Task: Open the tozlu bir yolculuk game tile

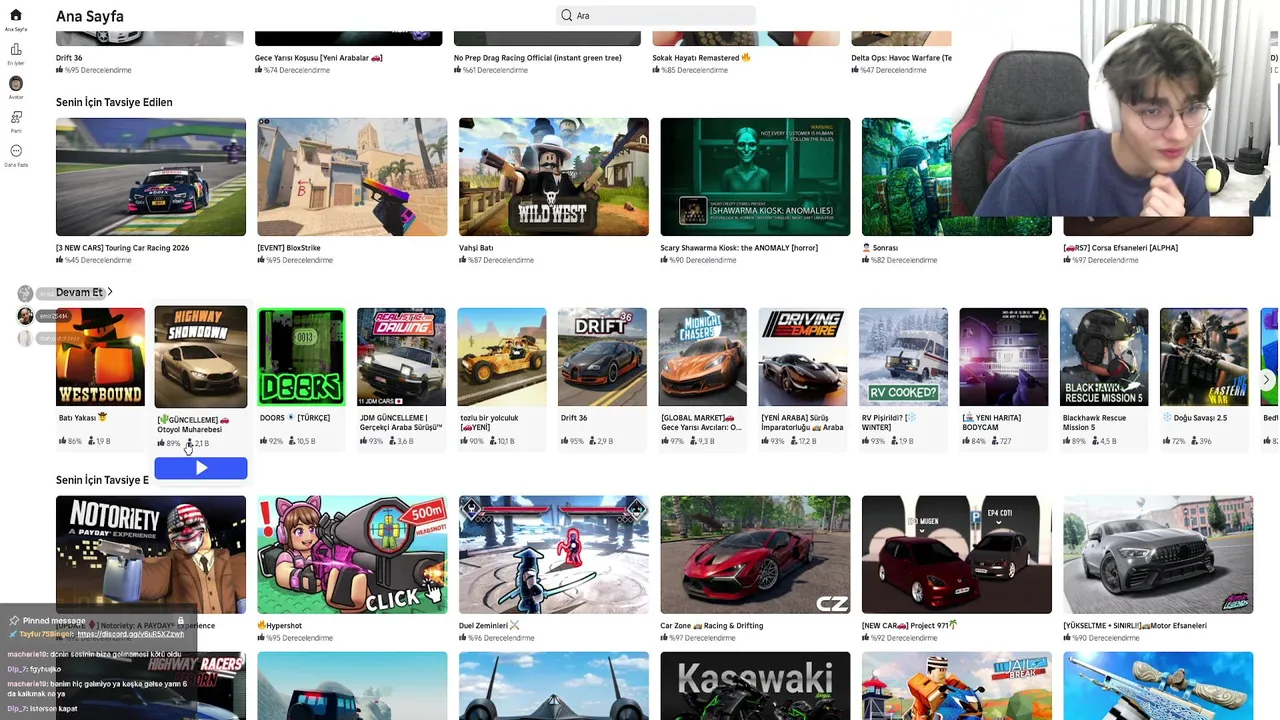Action: tap(502, 357)
